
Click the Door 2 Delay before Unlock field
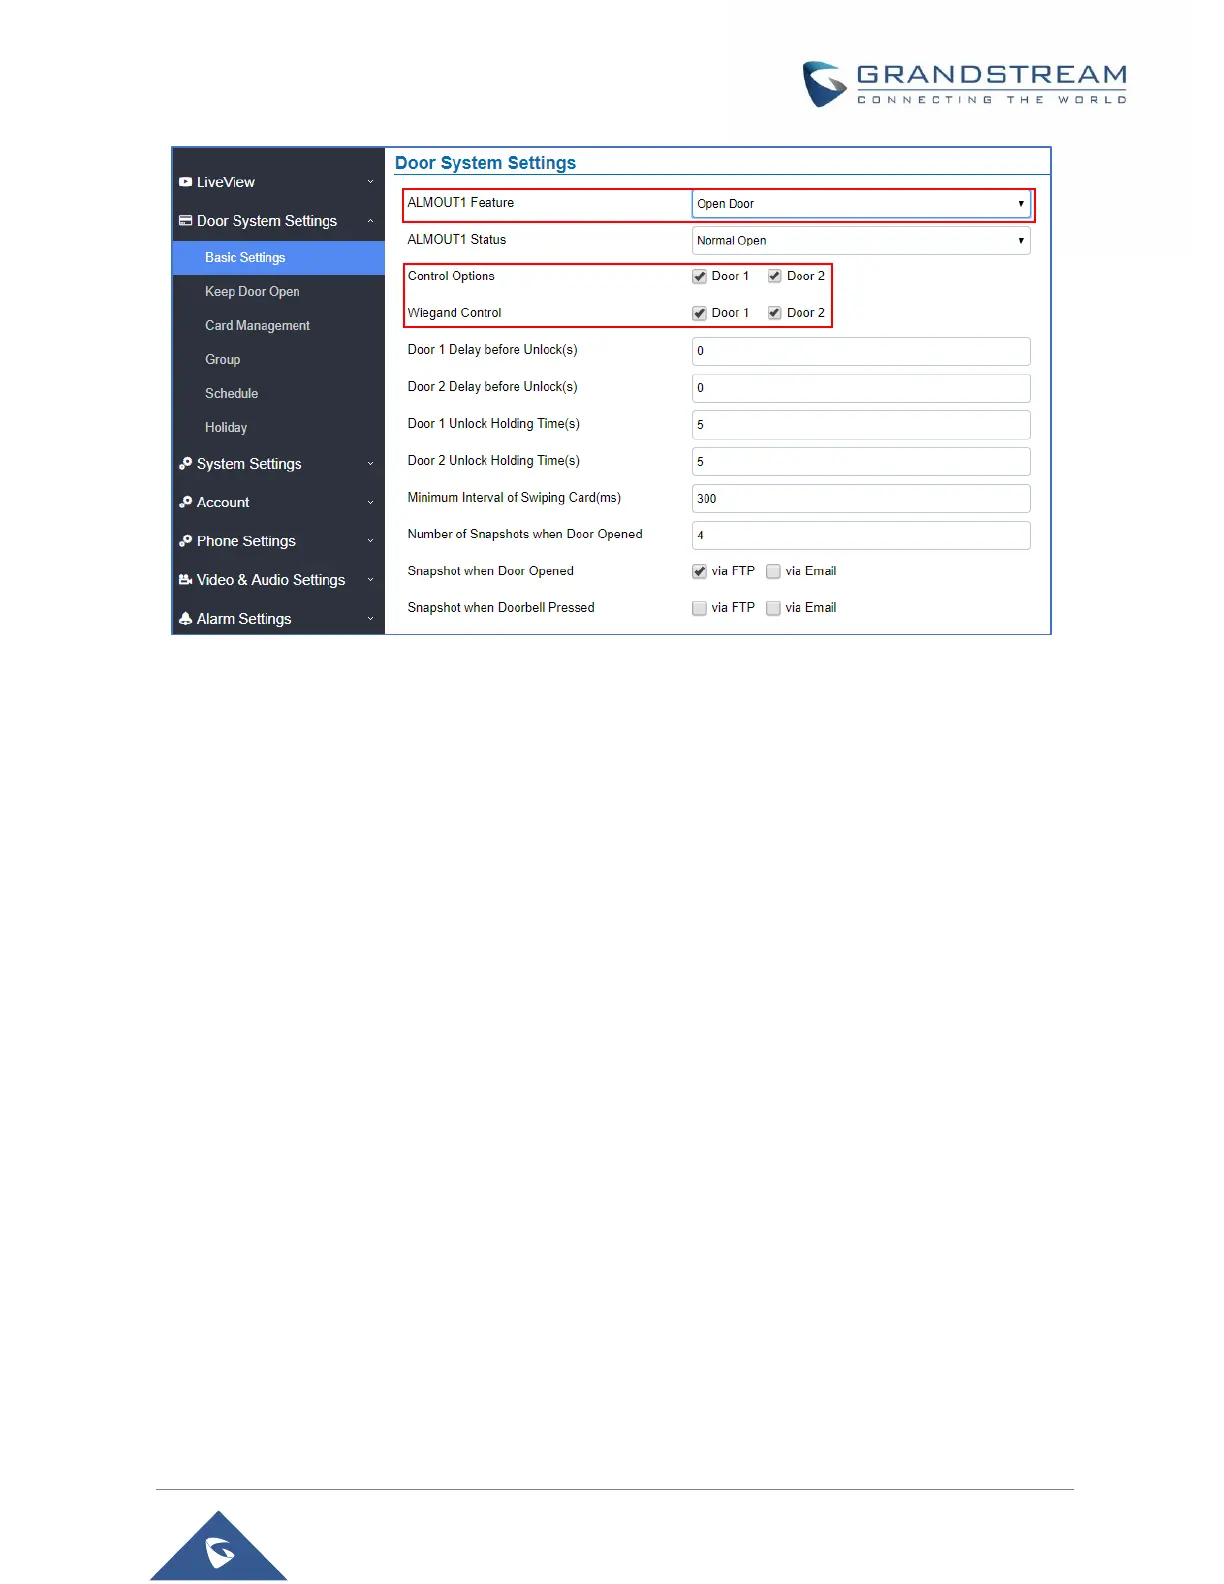coord(861,388)
